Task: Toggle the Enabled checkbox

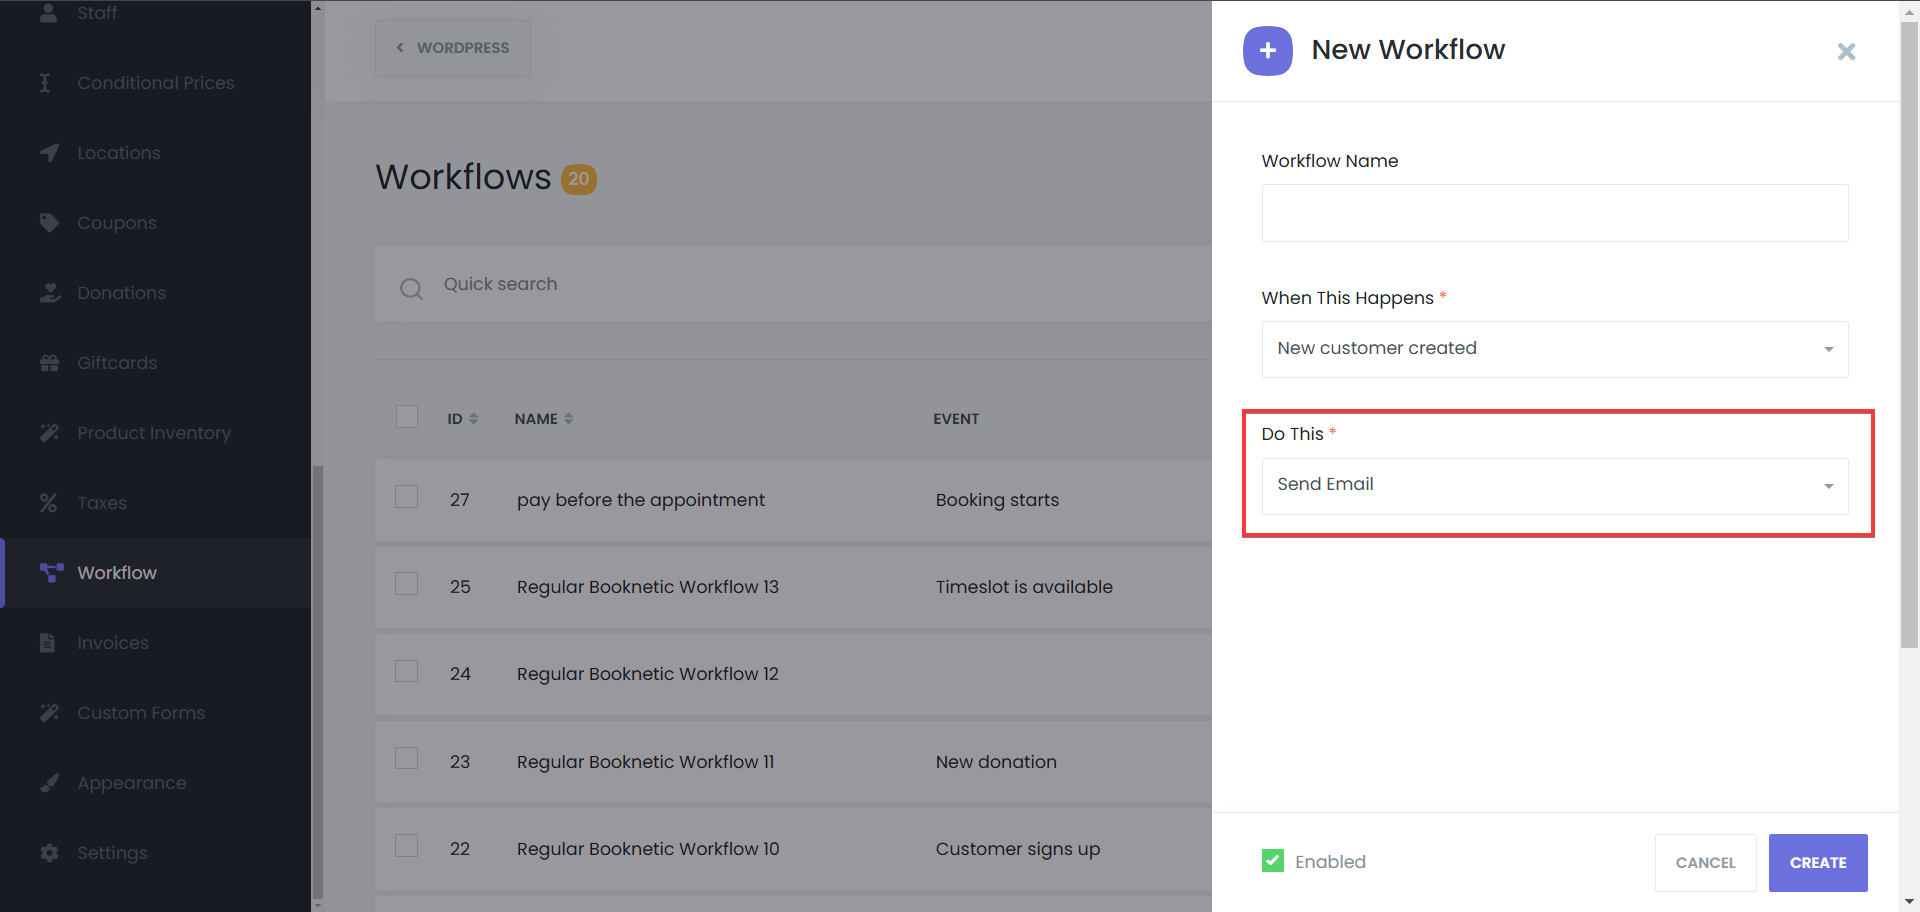Action: tap(1273, 861)
